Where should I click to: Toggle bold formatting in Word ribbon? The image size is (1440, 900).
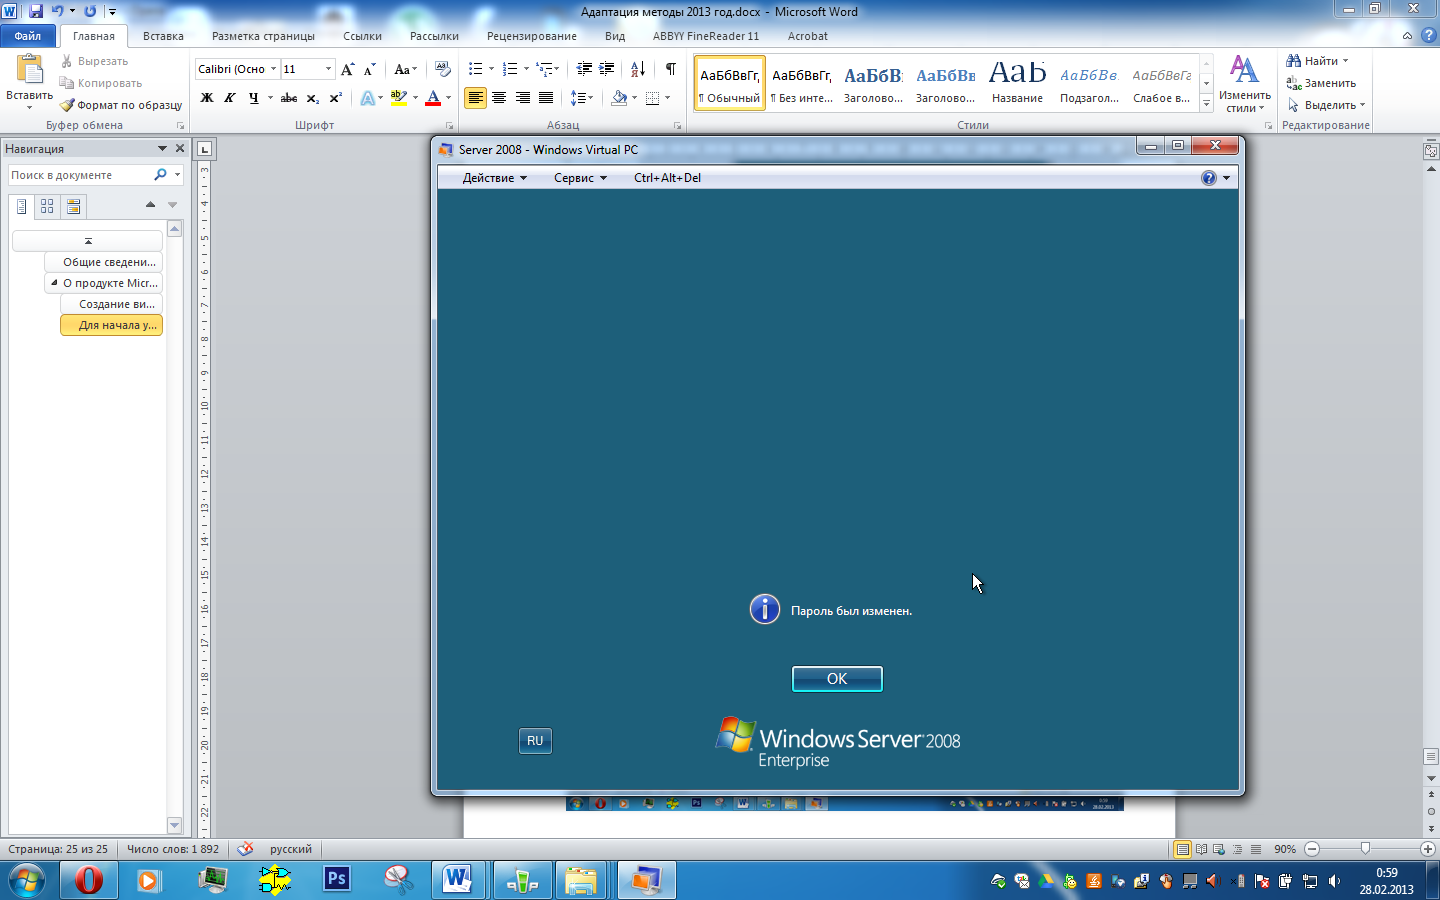207,98
